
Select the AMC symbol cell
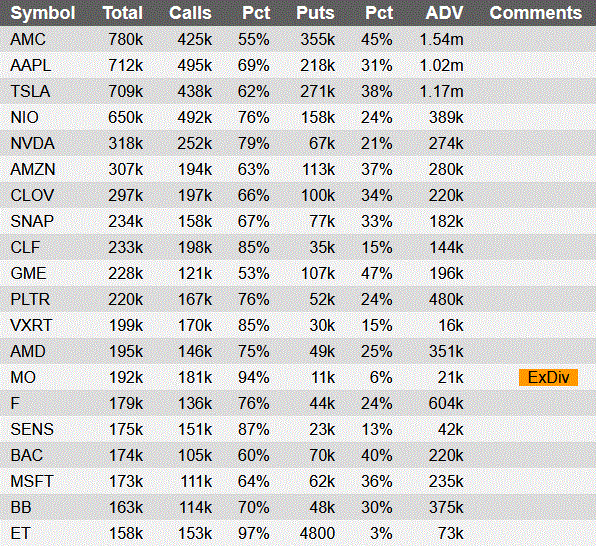click(28, 39)
